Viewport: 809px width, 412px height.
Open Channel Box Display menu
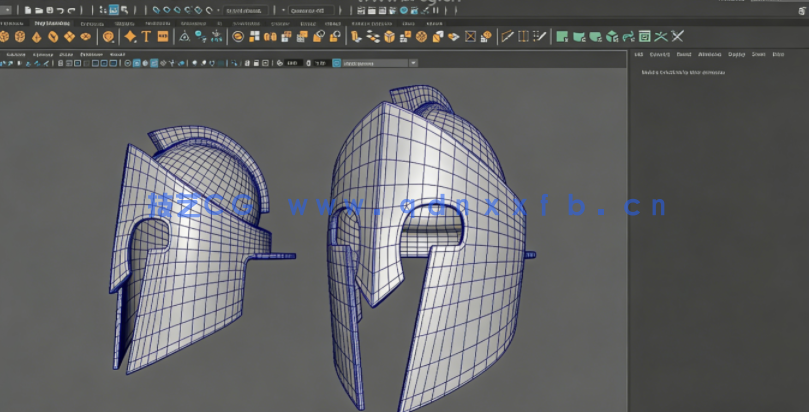tap(736, 55)
